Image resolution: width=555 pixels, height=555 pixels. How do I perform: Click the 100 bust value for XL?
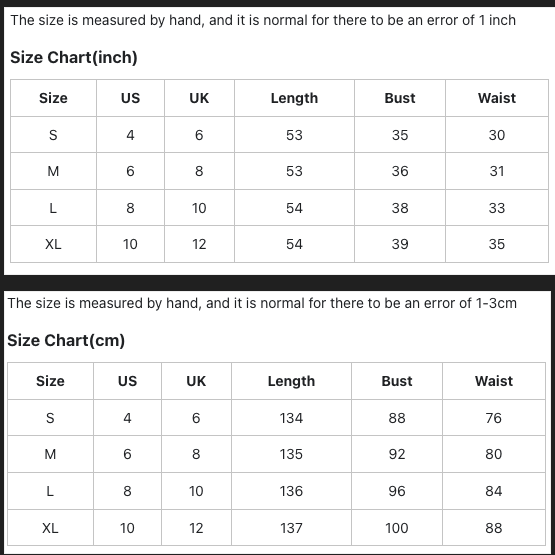pyautogui.click(x=396, y=528)
